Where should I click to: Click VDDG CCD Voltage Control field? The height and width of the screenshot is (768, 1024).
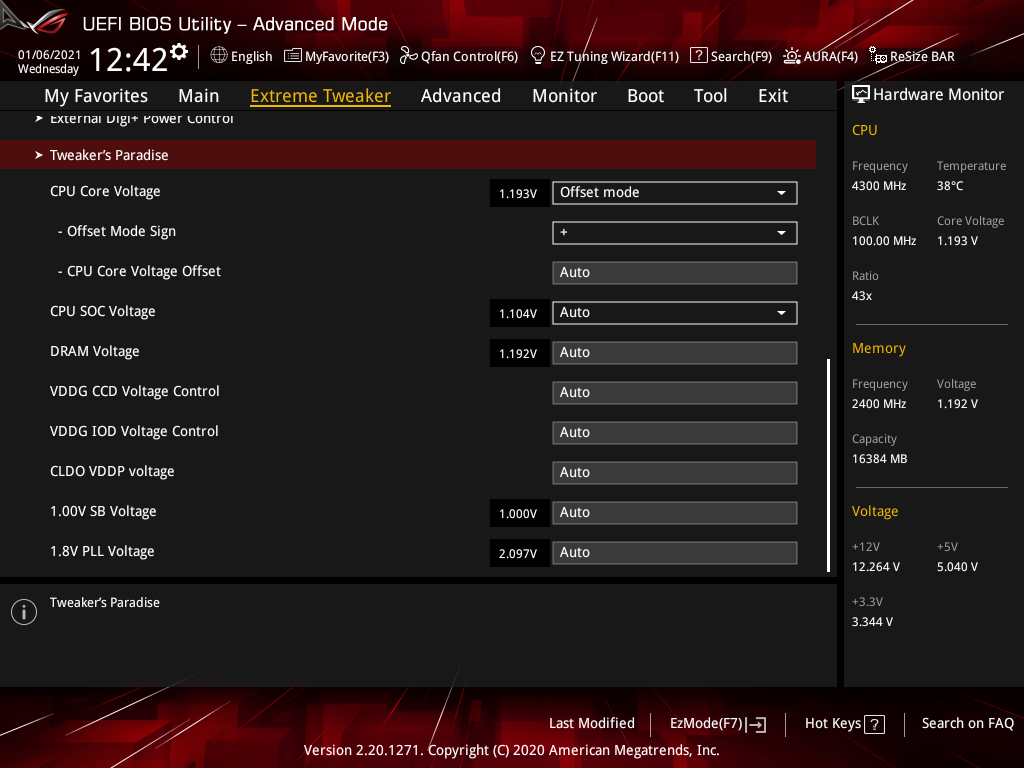pyautogui.click(x=675, y=392)
